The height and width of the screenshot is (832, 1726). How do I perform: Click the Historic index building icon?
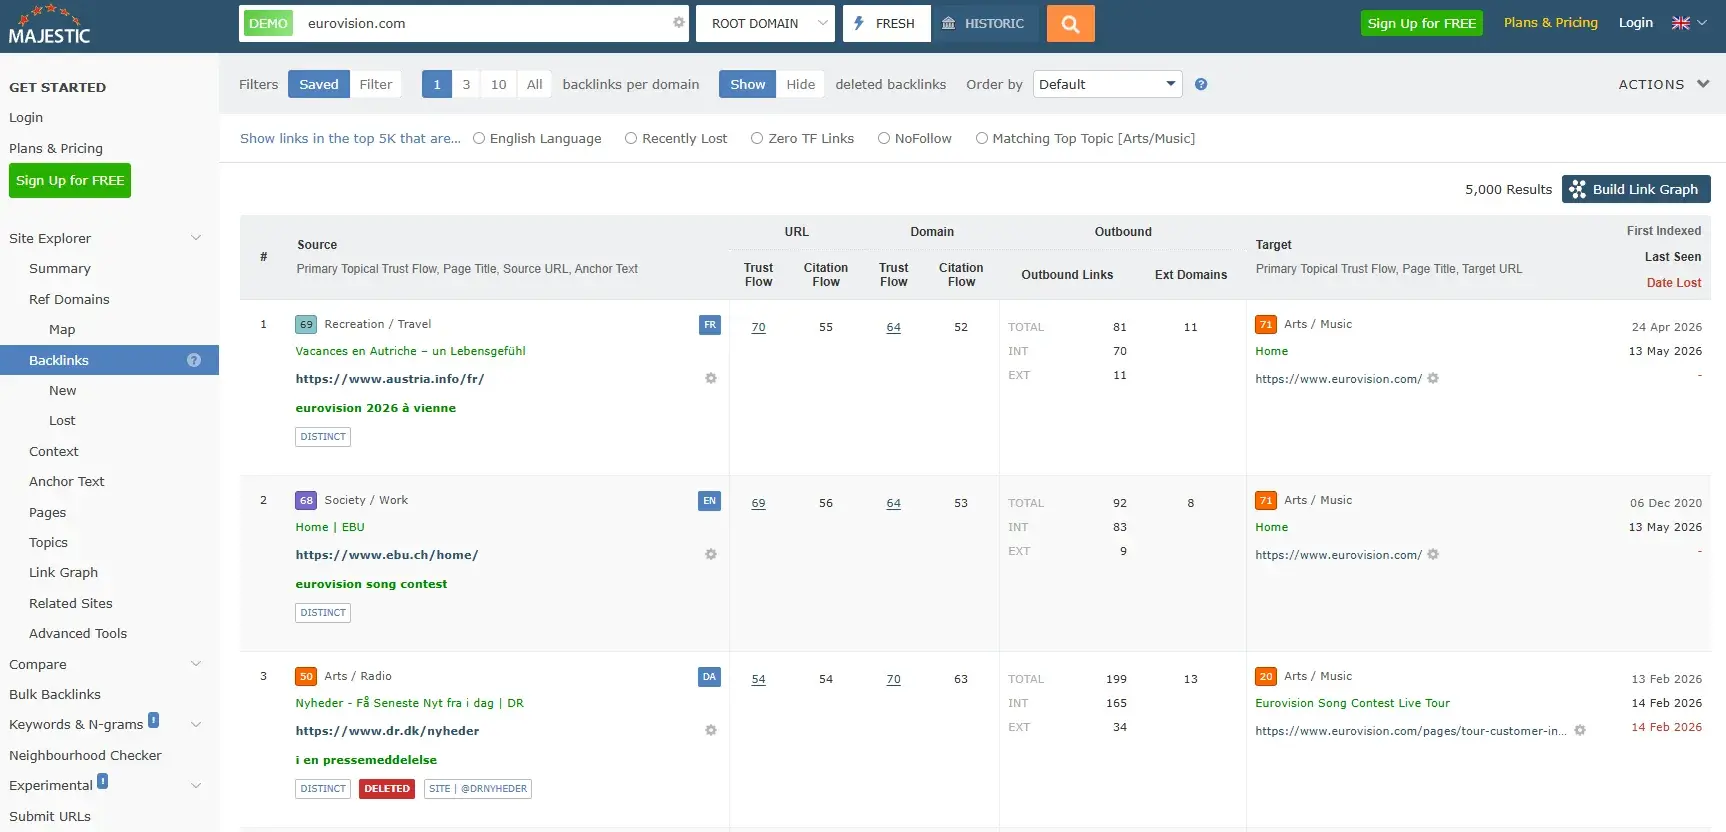pyautogui.click(x=948, y=23)
